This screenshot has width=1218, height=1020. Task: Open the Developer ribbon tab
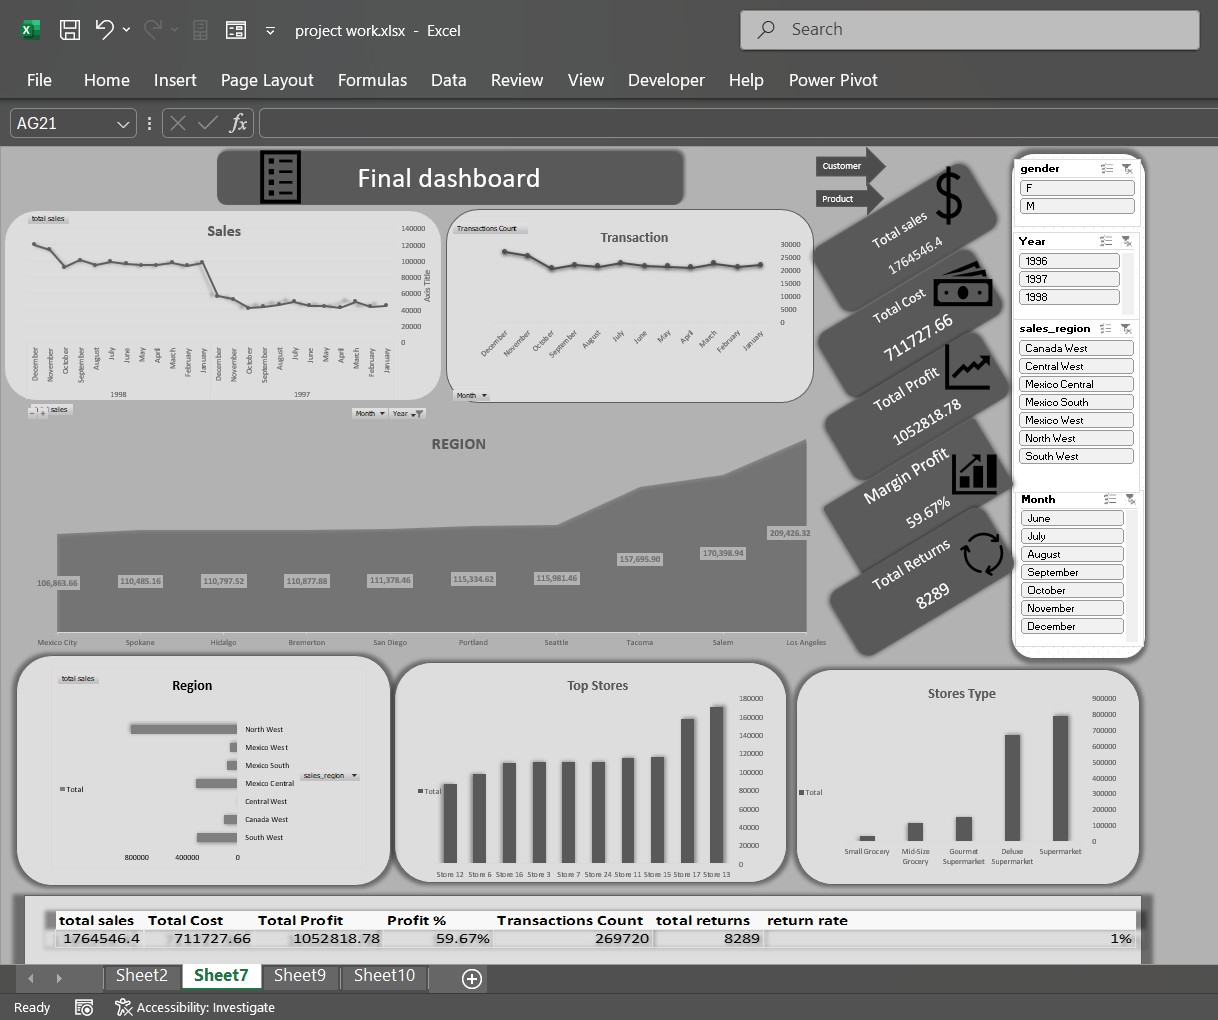click(x=666, y=80)
